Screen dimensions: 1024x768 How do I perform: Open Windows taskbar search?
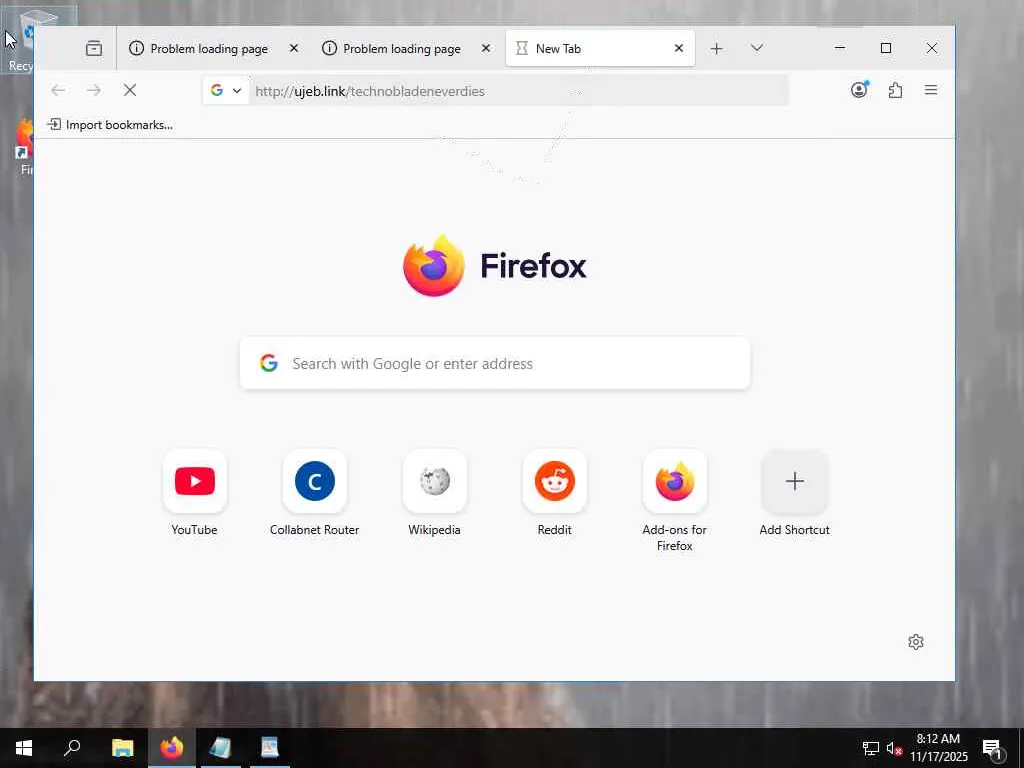click(x=72, y=748)
